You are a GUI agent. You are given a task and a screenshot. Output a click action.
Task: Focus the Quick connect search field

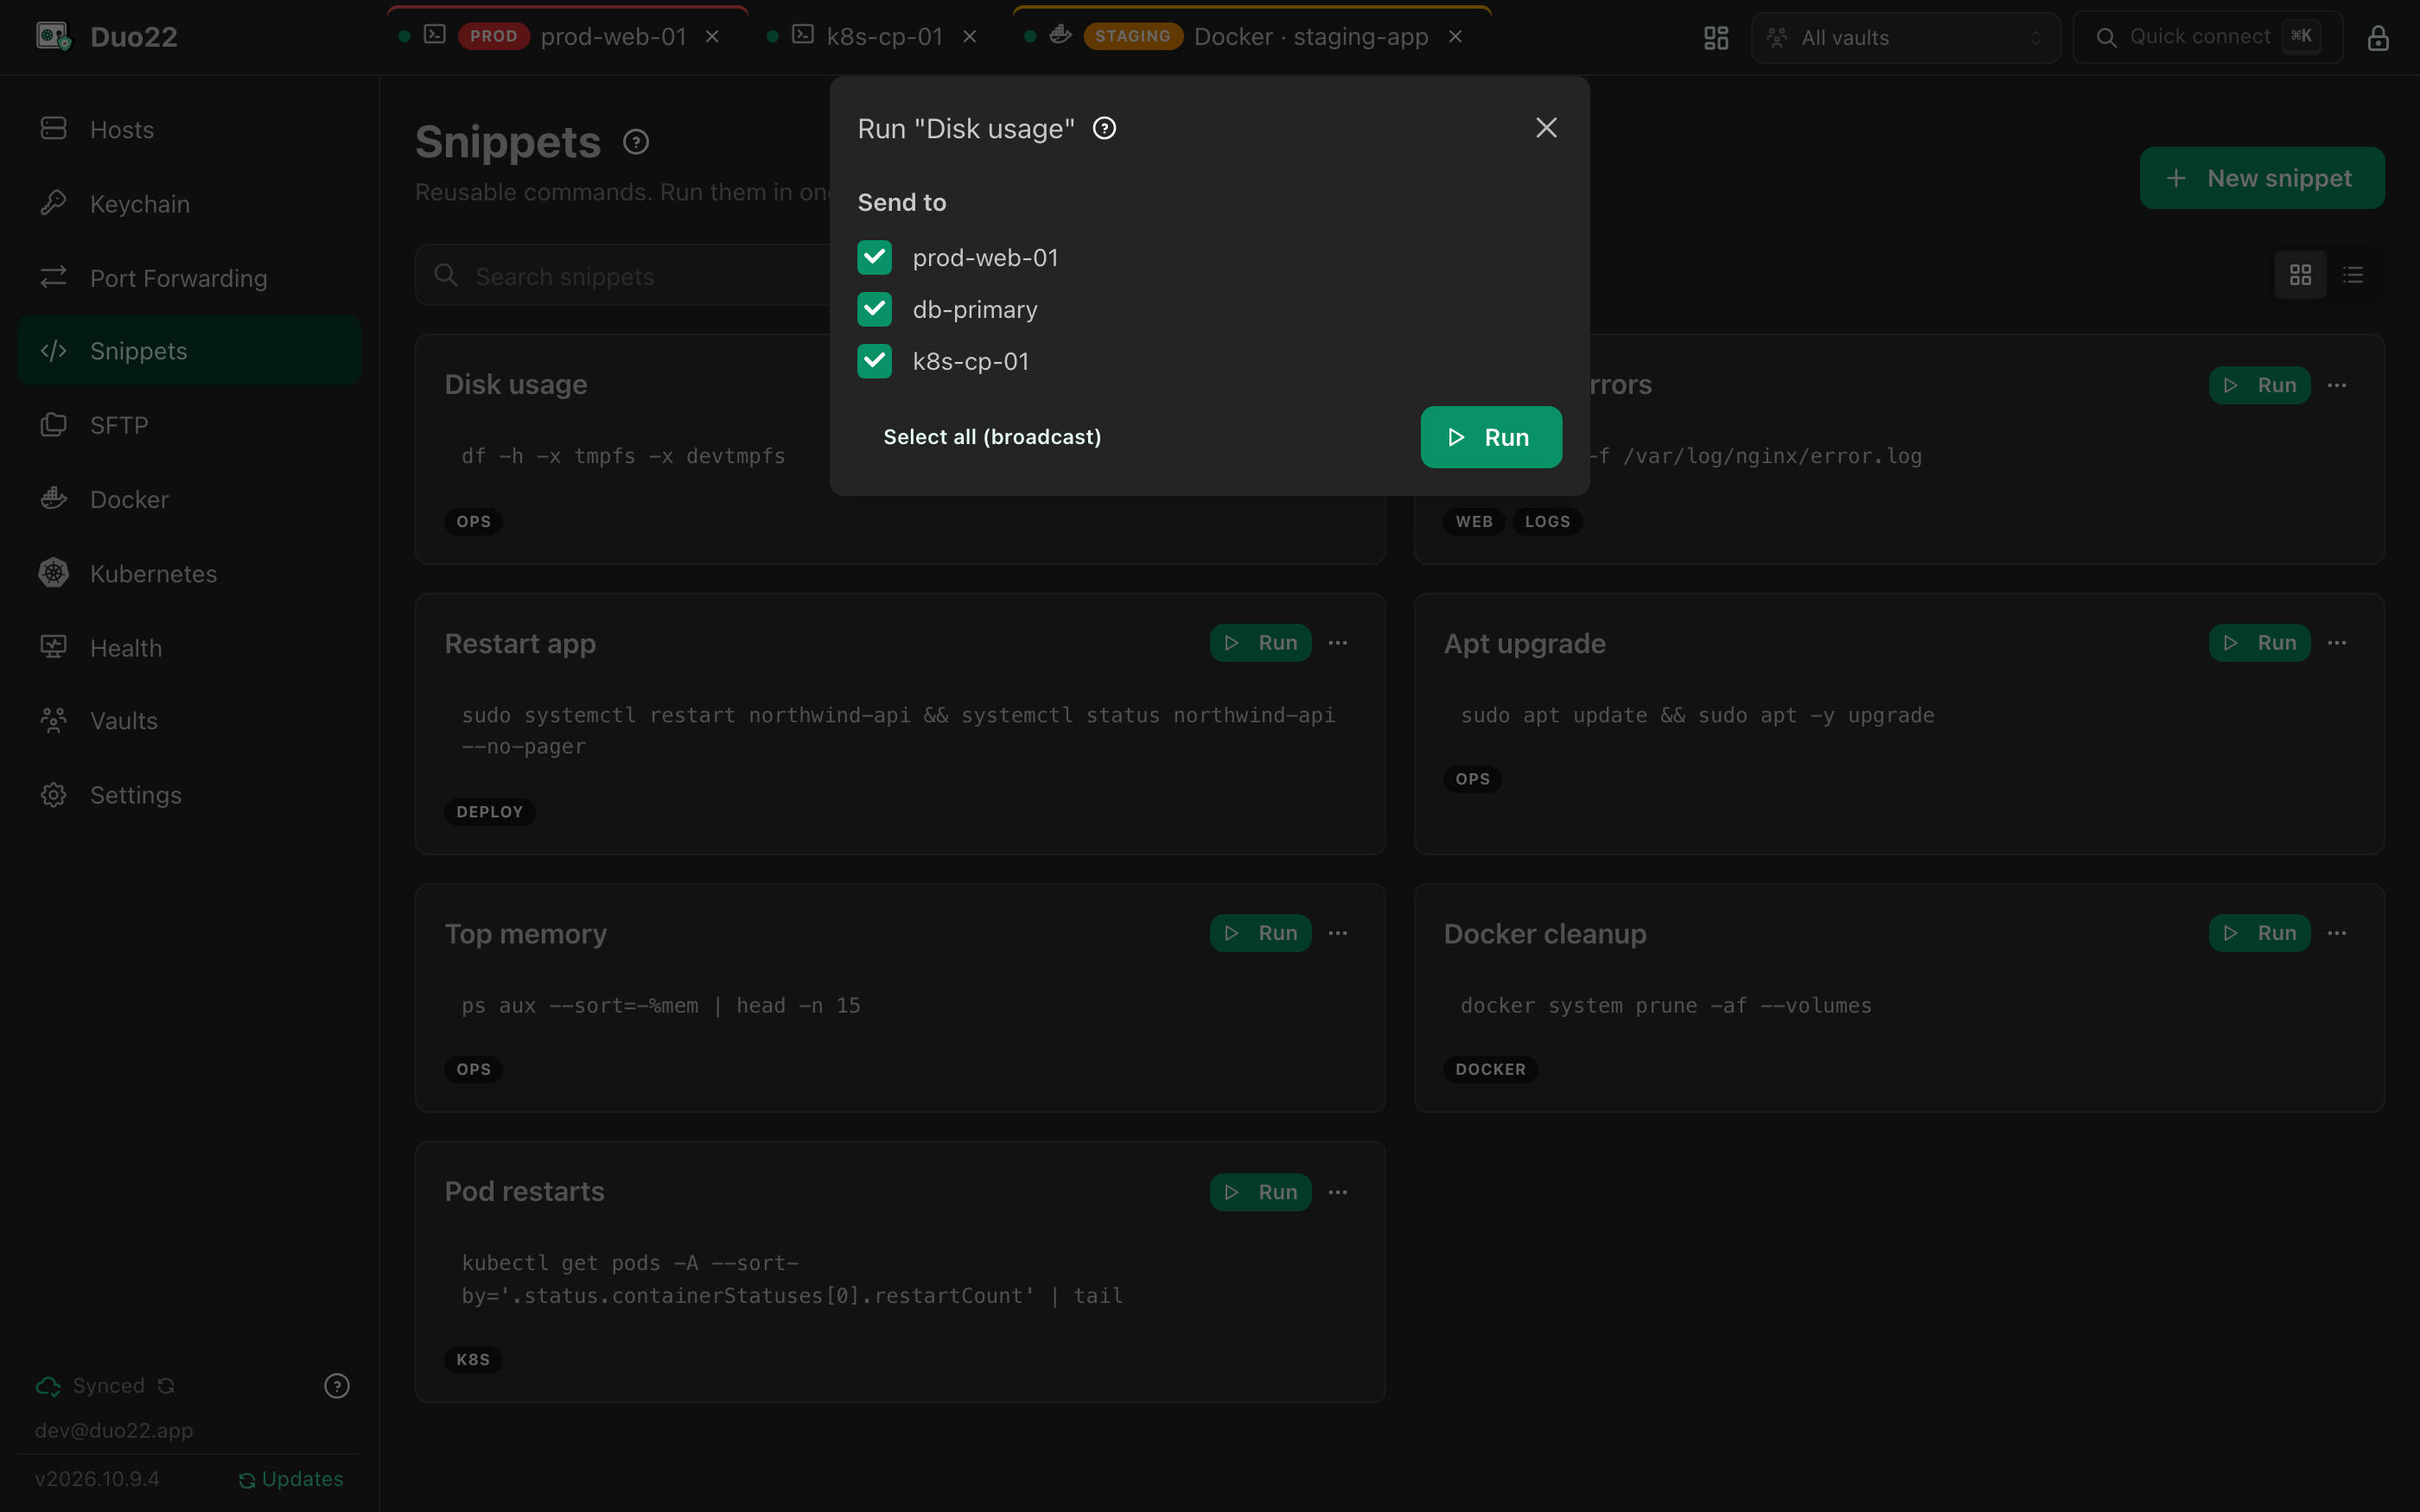point(2208,38)
